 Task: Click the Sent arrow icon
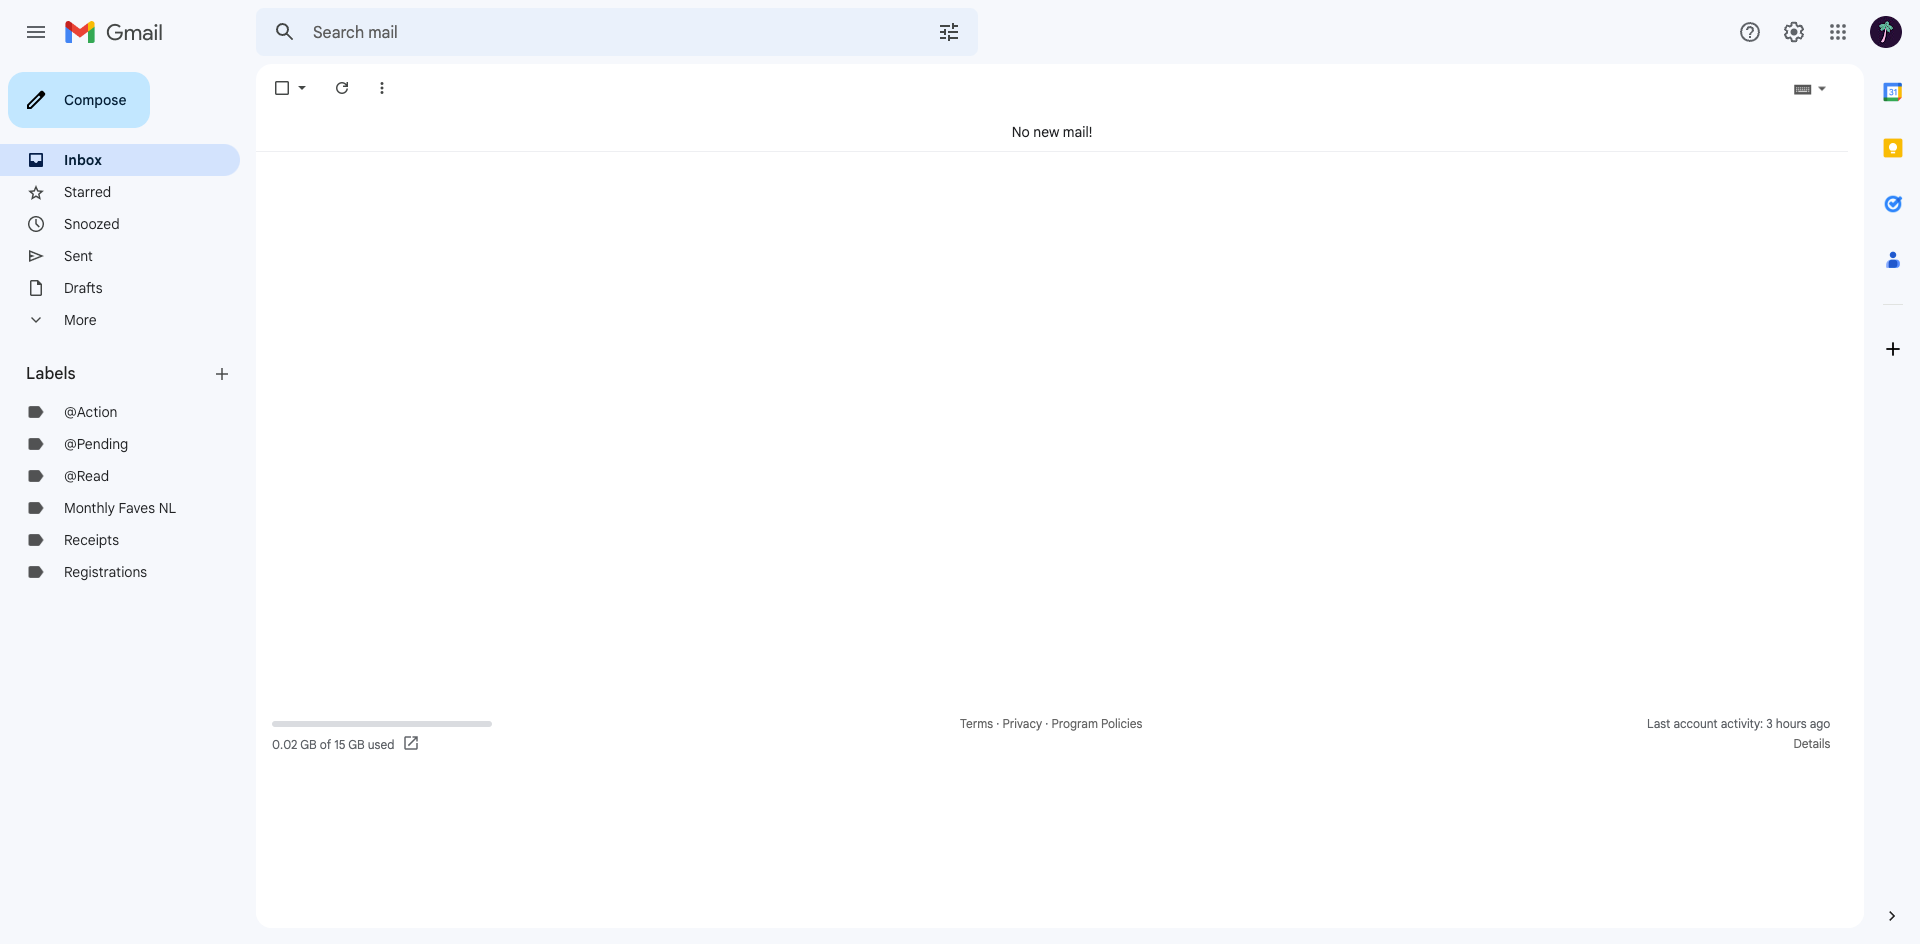[x=36, y=256]
